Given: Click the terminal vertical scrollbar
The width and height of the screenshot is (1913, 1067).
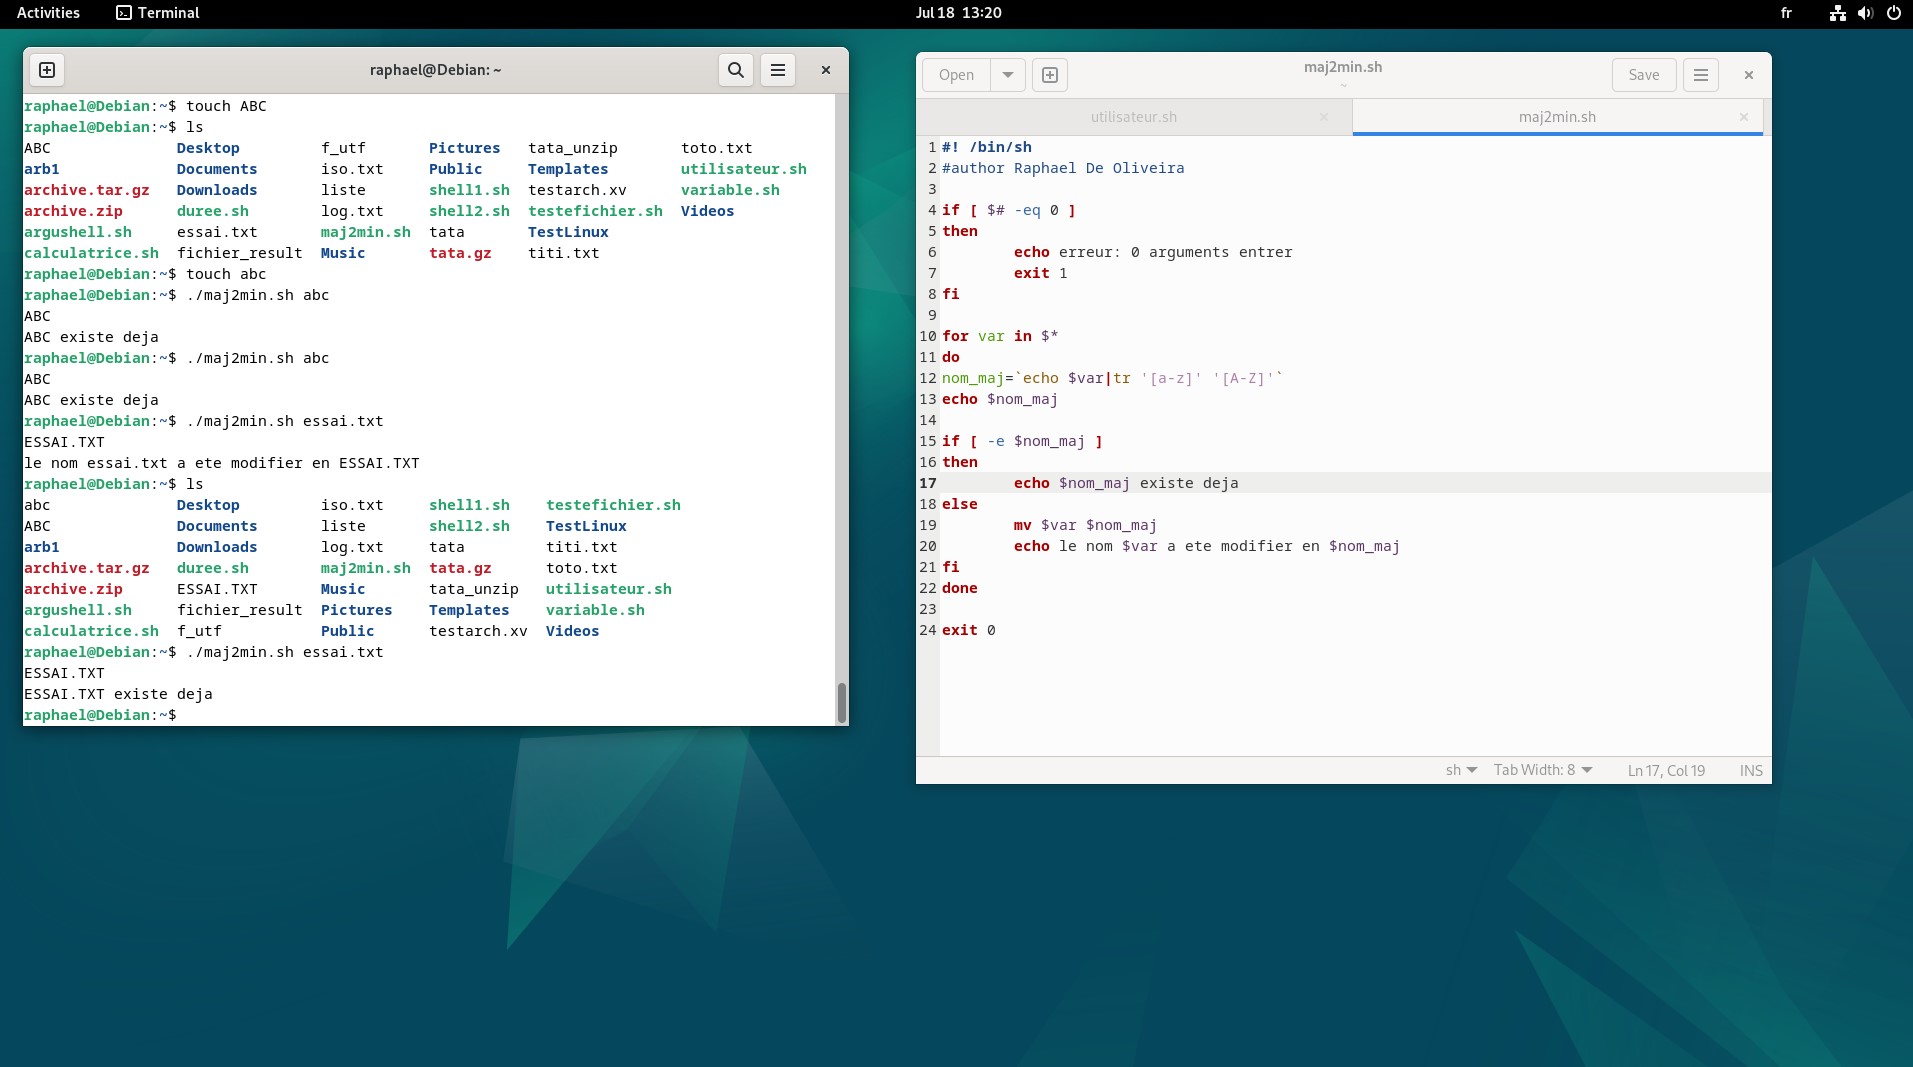Looking at the screenshot, I should pyautogui.click(x=842, y=702).
